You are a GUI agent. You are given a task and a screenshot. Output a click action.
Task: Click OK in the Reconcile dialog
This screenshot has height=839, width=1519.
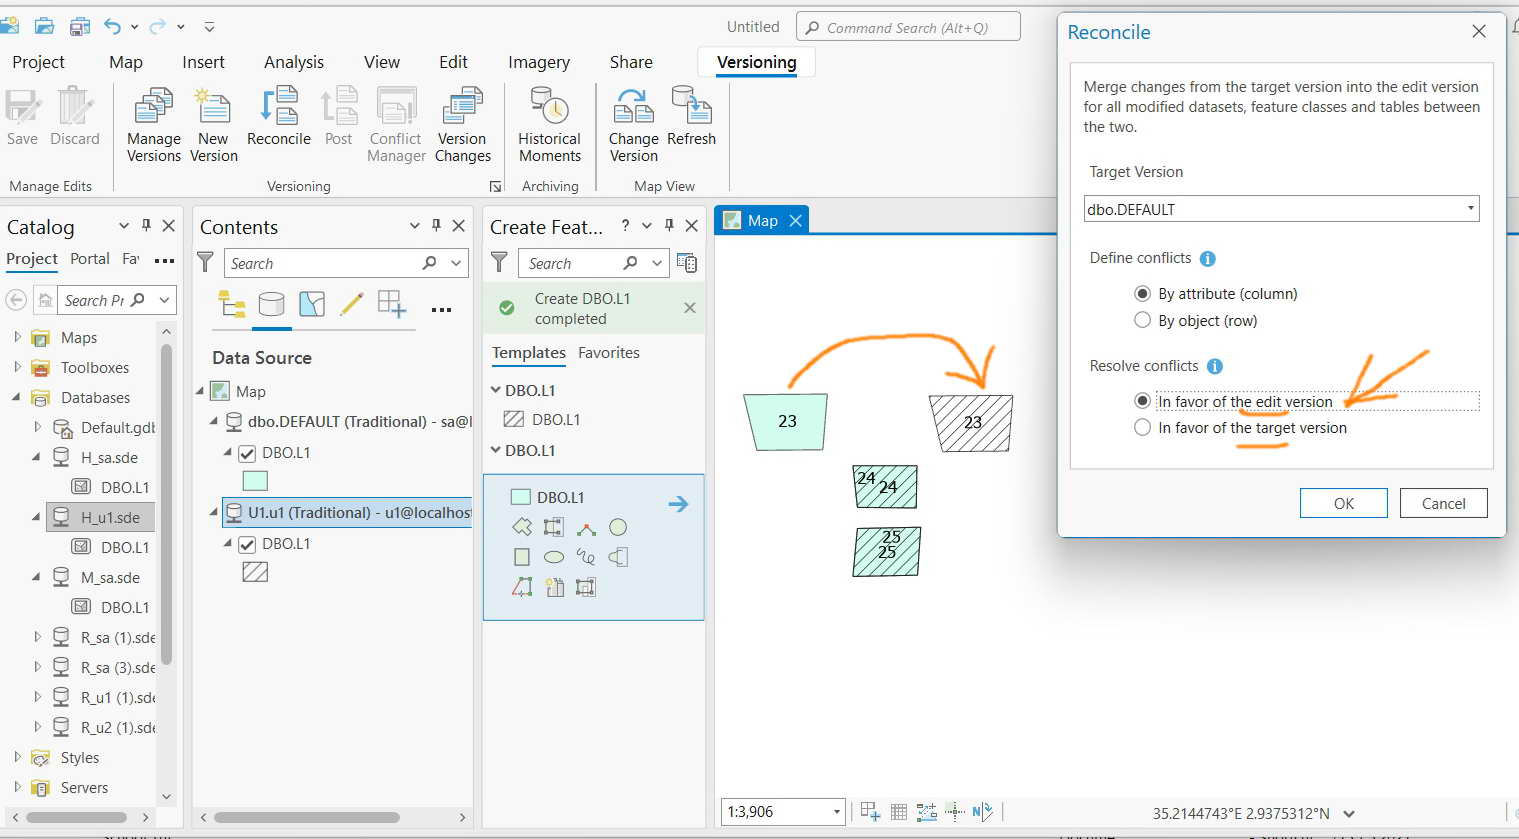pyautogui.click(x=1343, y=503)
